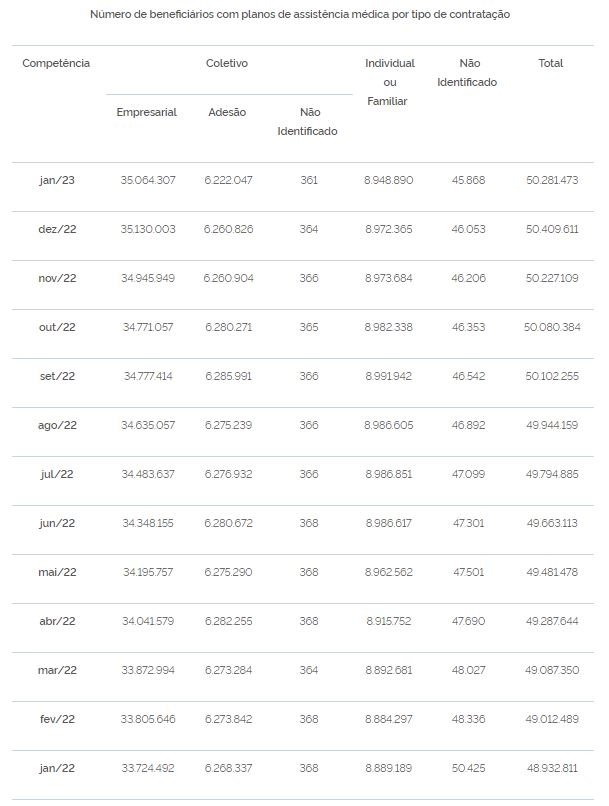The image size is (609, 806).
Task: Click the Total column header
Action: (550, 63)
